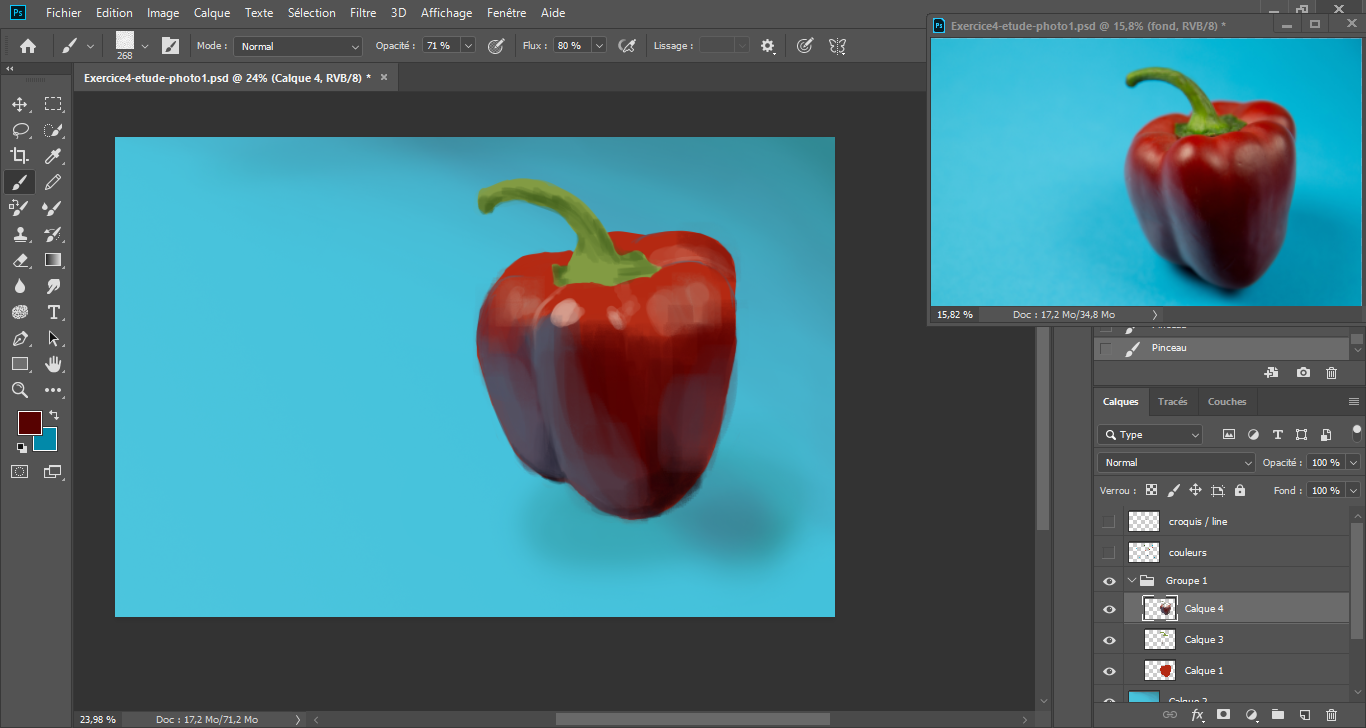Viewport: 1366px width, 728px height.
Task: Expand the brush Opacité percentage dropdown
Action: coord(467,46)
